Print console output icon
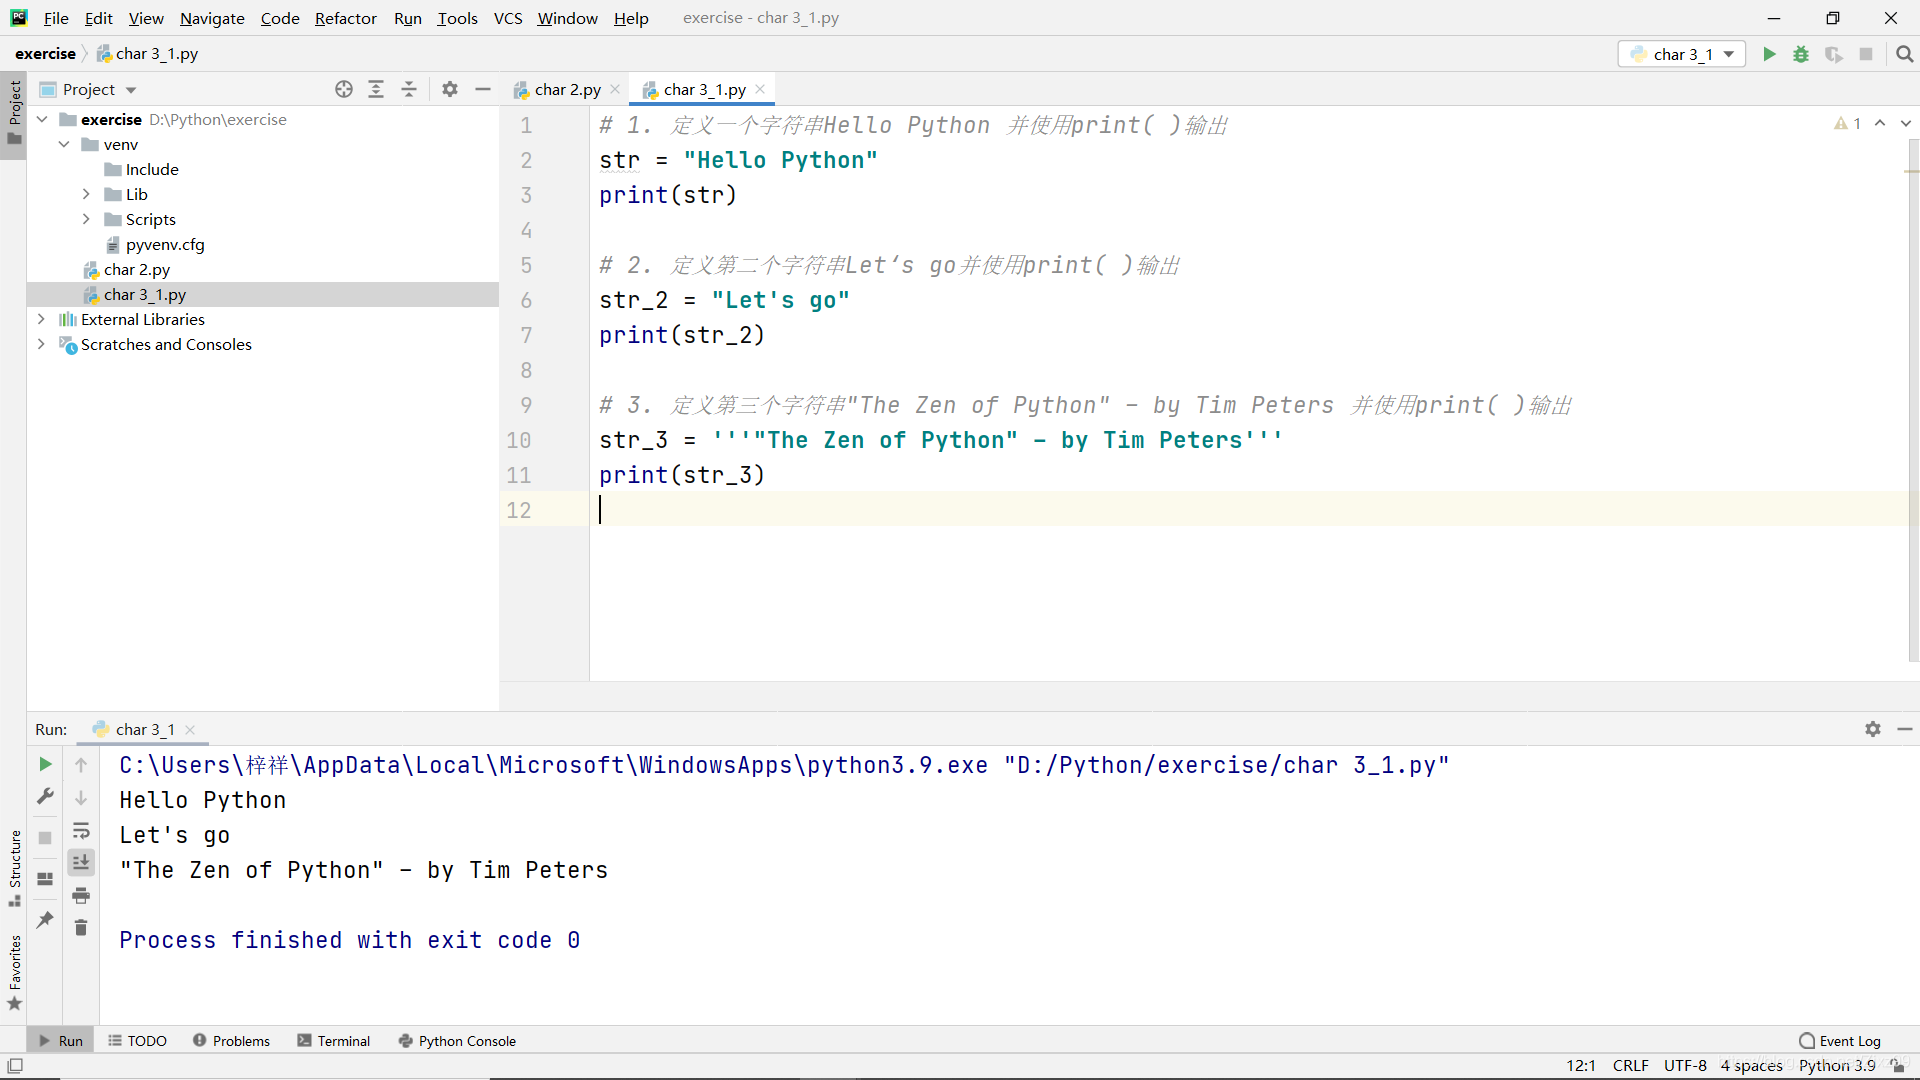Image resolution: width=1920 pixels, height=1080 pixels. pyautogui.click(x=81, y=895)
